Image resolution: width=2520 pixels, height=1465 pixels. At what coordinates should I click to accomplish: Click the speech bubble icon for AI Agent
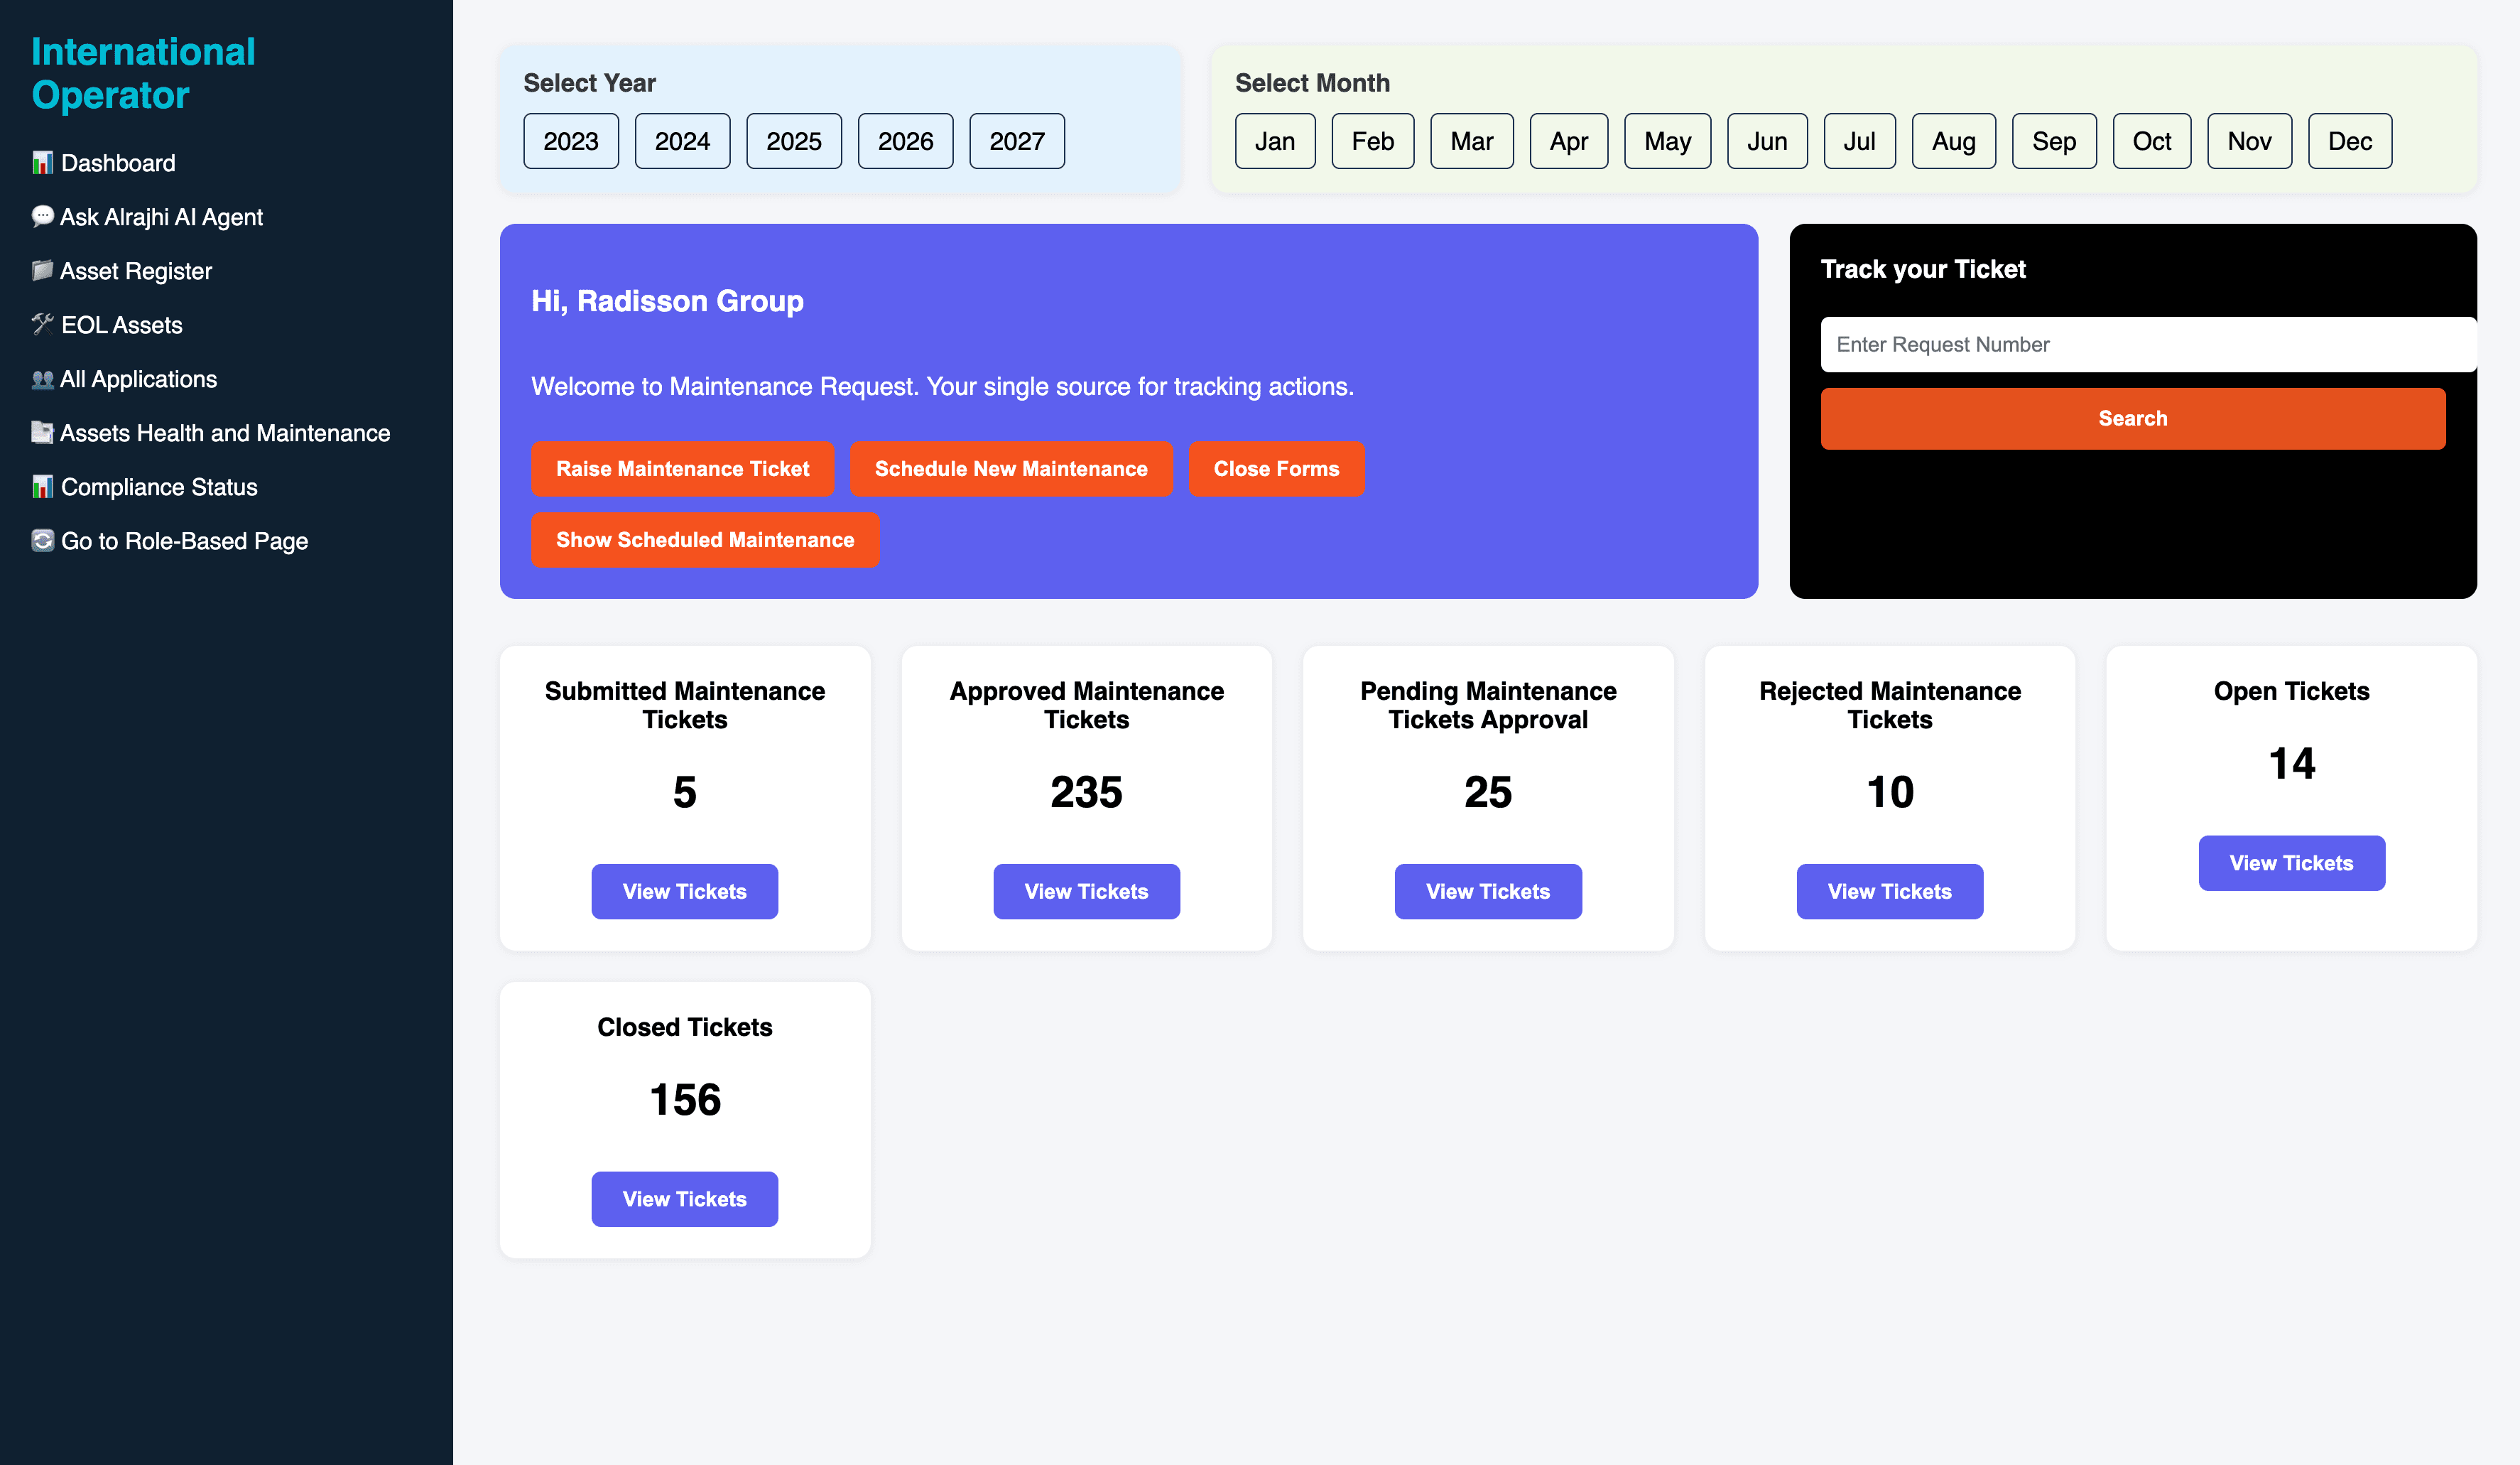pyautogui.click(x=42, y=217)
